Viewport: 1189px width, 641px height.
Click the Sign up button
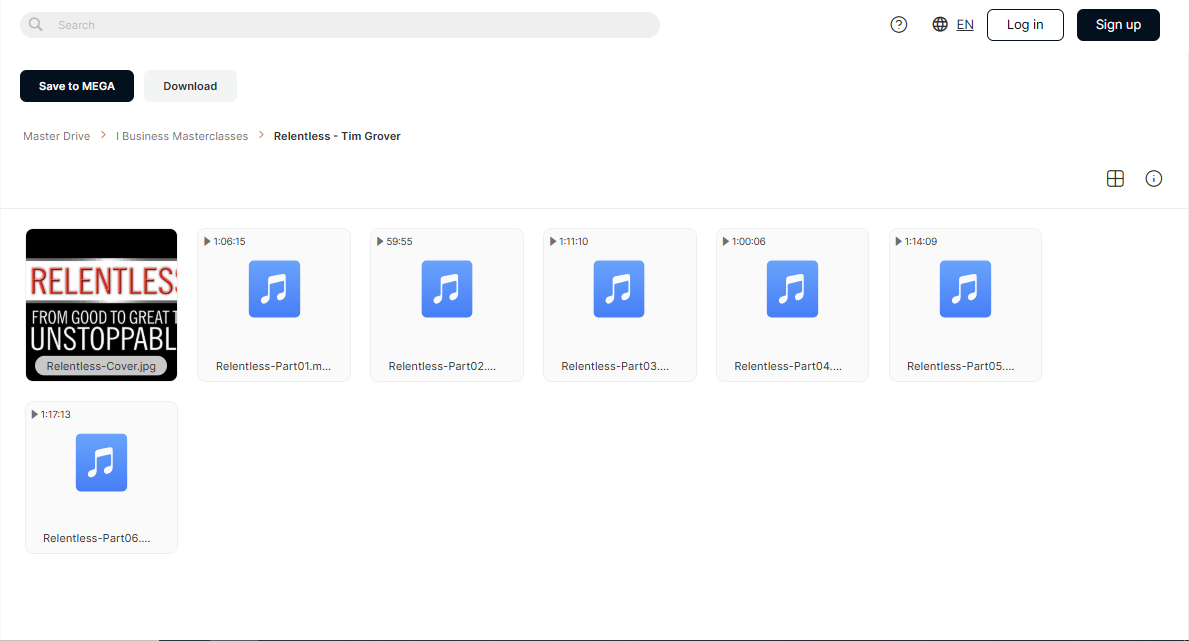(1118, 25)
